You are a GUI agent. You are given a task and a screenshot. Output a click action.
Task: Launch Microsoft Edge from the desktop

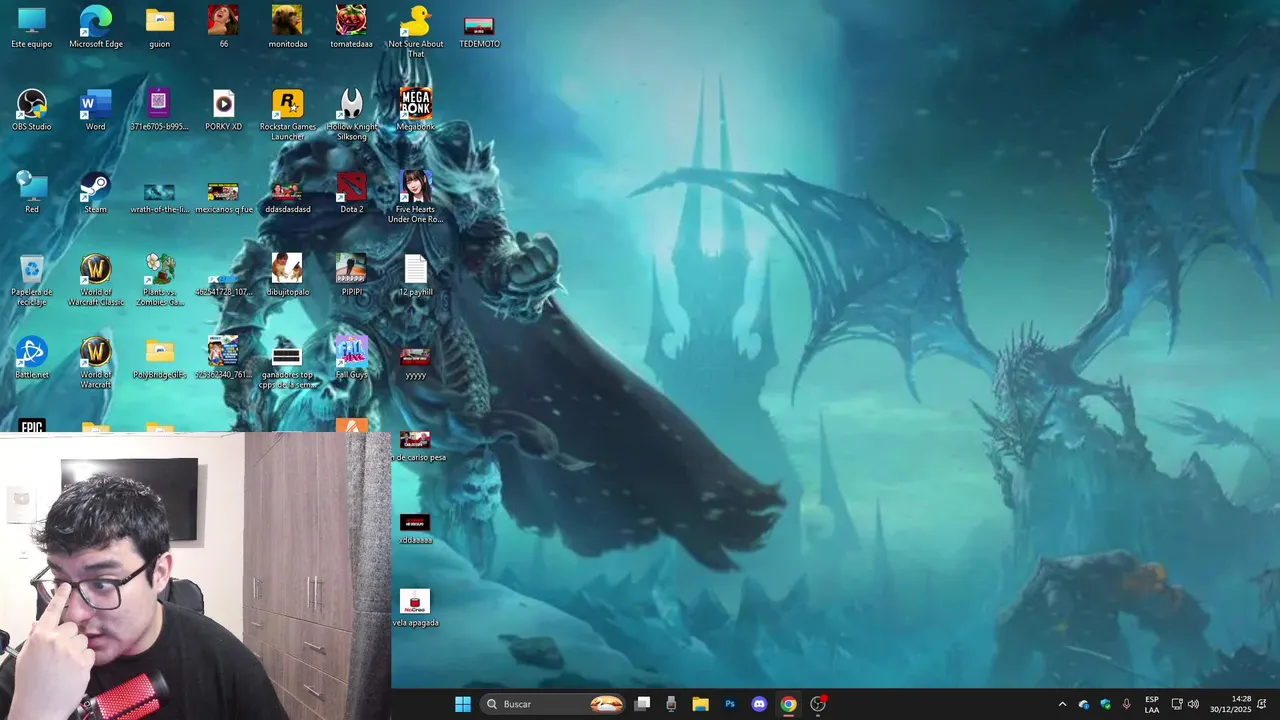coord(96,27)
